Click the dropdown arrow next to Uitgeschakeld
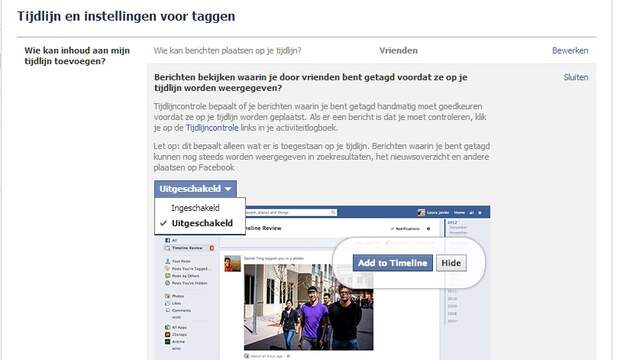The width and height of the screenshot is (640, 360). (228, 189)
